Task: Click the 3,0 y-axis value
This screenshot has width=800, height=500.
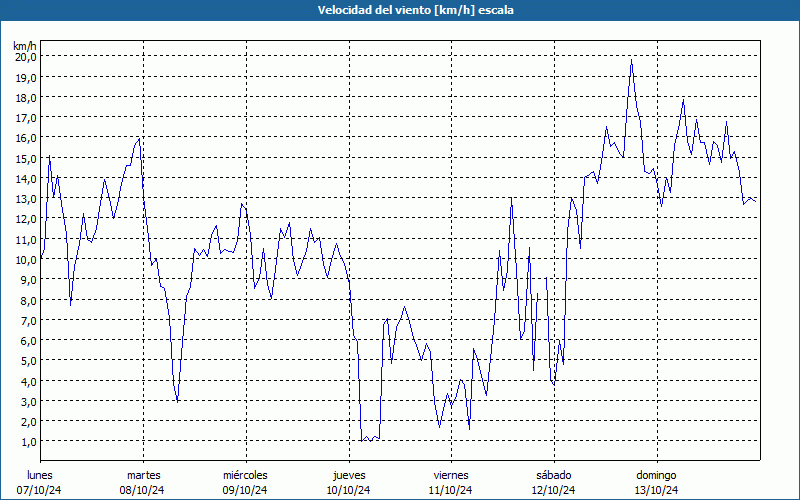Action: (x=29, y=401)
